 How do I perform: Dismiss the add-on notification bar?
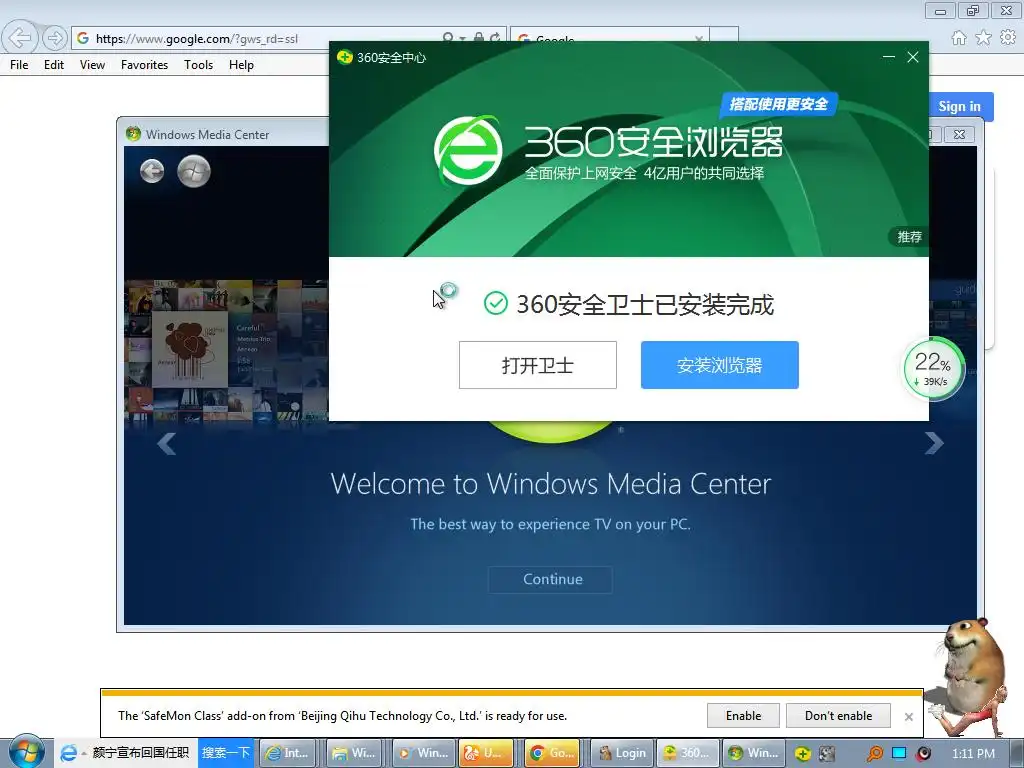(x=908, y=716)
